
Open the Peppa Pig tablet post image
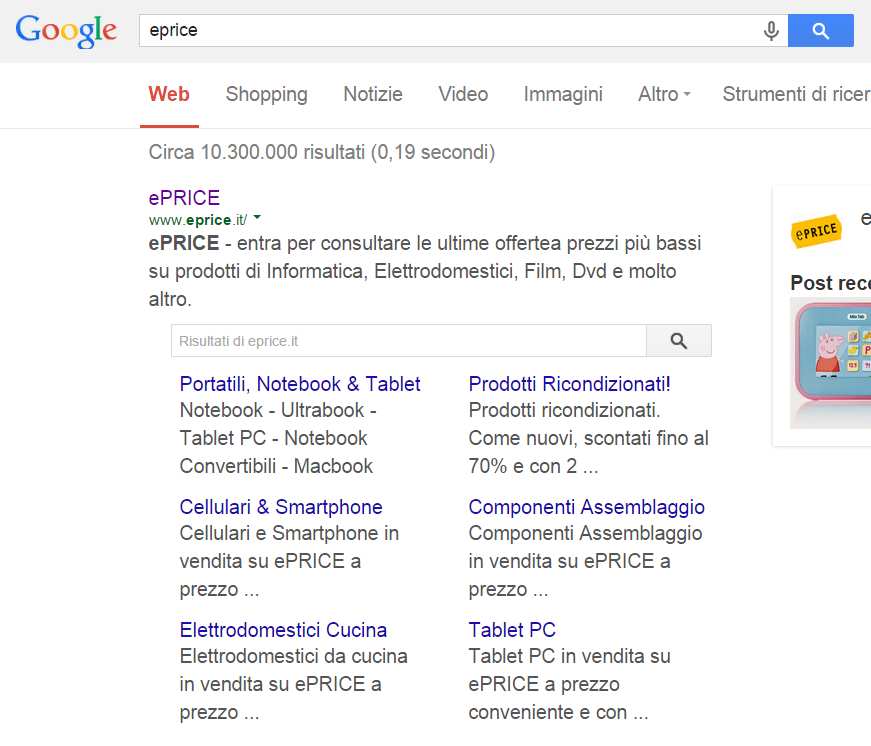831,363
